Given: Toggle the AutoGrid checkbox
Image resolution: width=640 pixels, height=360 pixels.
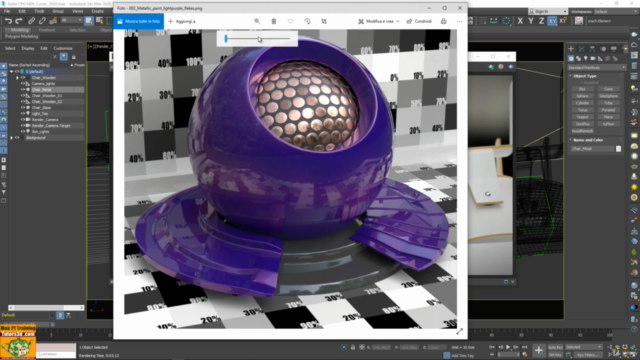Looking at the screenshot, I should click(582, 82).
